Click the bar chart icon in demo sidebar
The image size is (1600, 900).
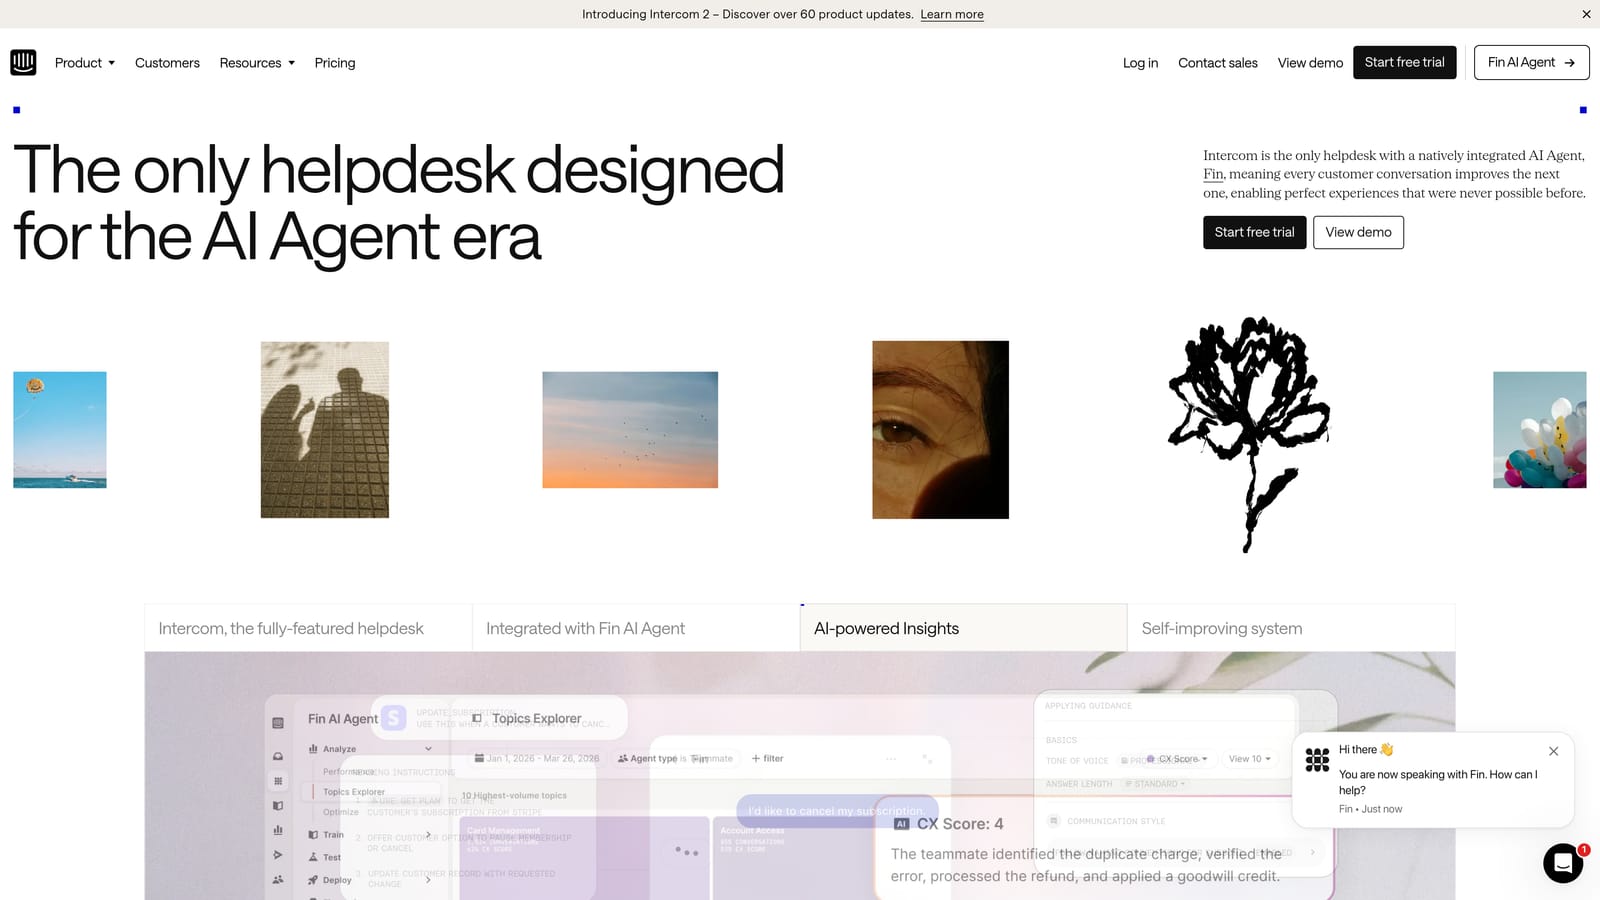point(278,830)
